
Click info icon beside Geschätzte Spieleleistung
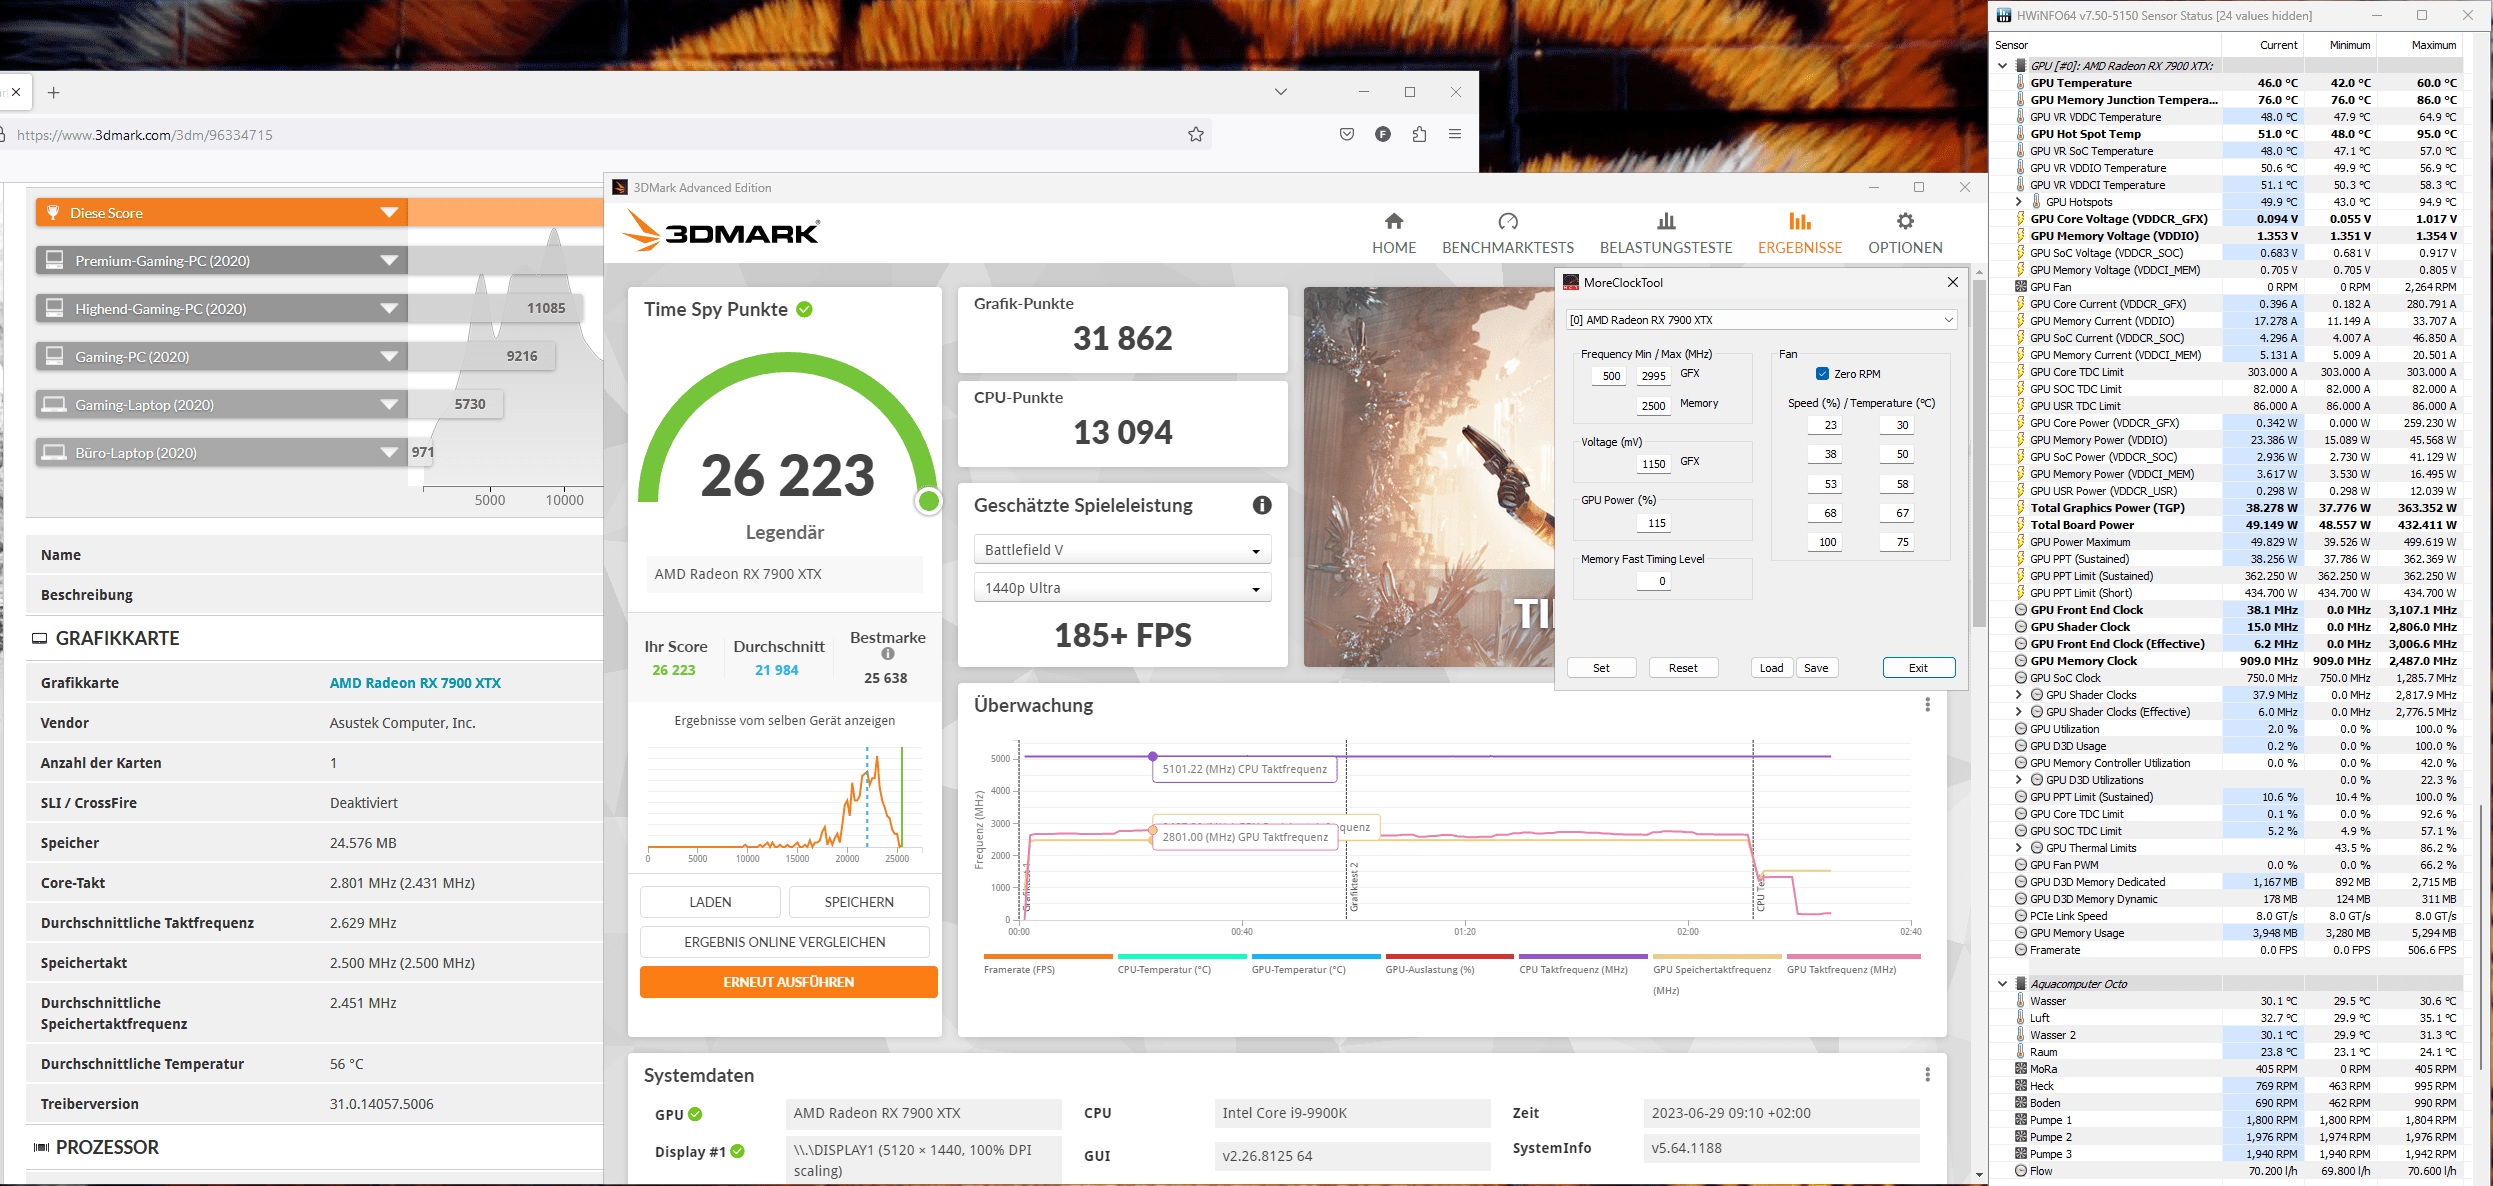(1262, 506)
